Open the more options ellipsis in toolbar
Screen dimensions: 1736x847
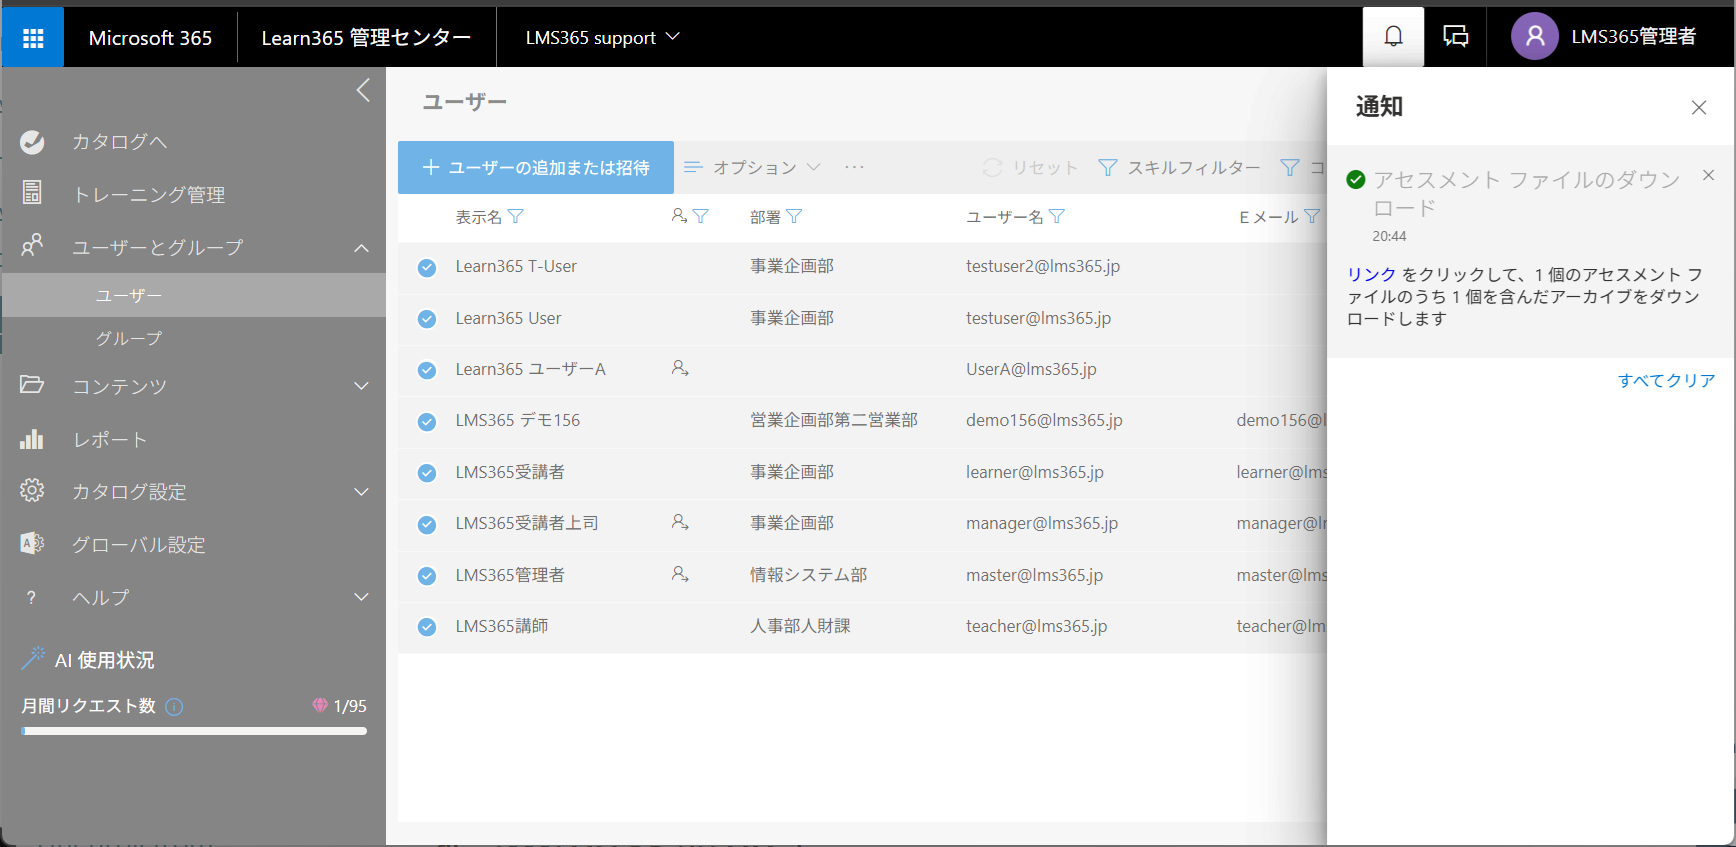[x=854, y=167]
